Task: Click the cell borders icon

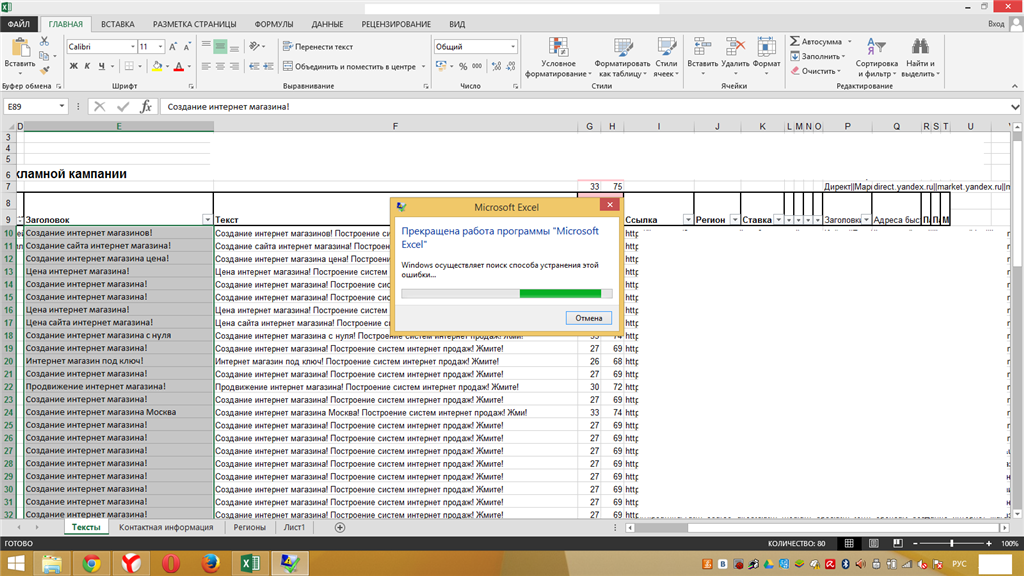Action: (129, 66)
